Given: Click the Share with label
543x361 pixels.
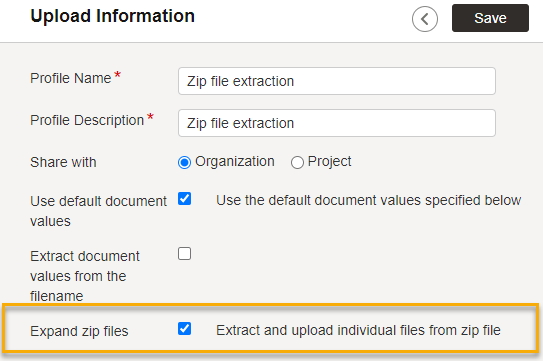Looking at the screenshot, I should pos(63,162).
